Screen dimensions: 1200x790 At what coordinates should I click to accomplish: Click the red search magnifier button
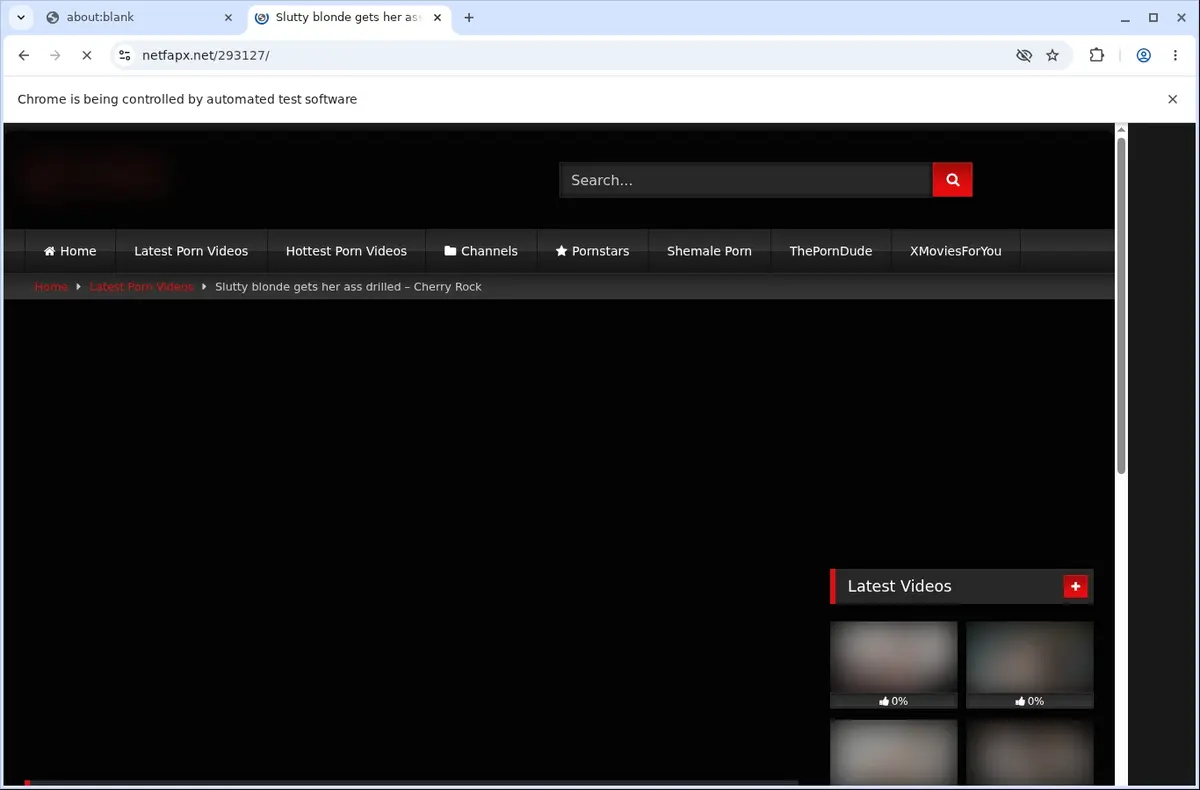952,180
